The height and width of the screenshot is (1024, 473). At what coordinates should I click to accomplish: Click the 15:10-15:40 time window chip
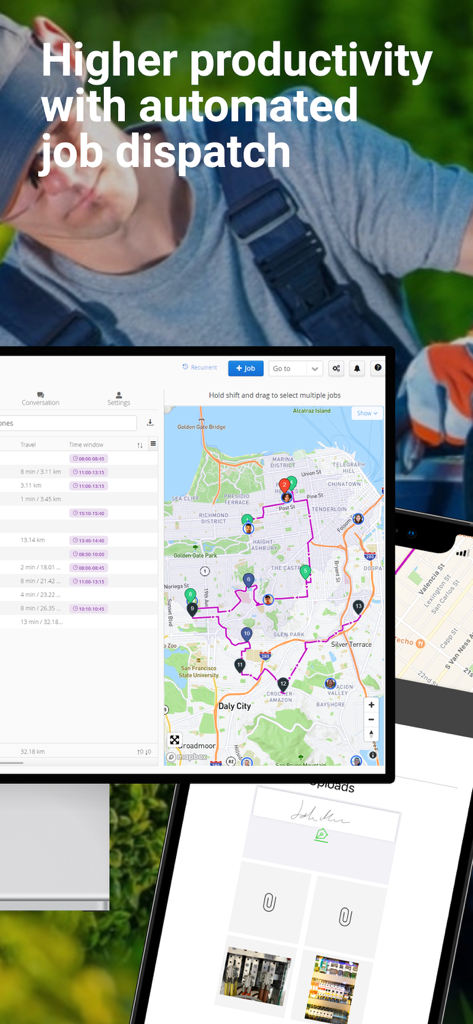[88, 513]
